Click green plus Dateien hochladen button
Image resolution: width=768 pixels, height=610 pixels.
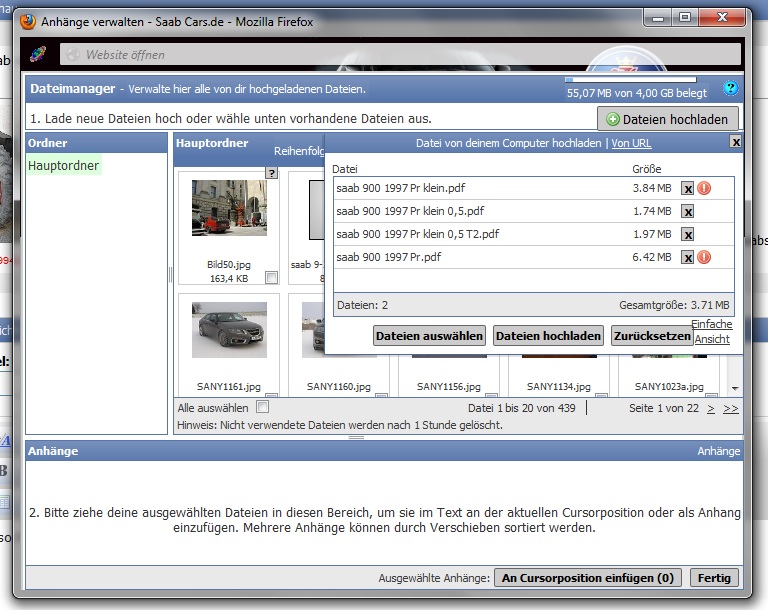pos(668,119)
